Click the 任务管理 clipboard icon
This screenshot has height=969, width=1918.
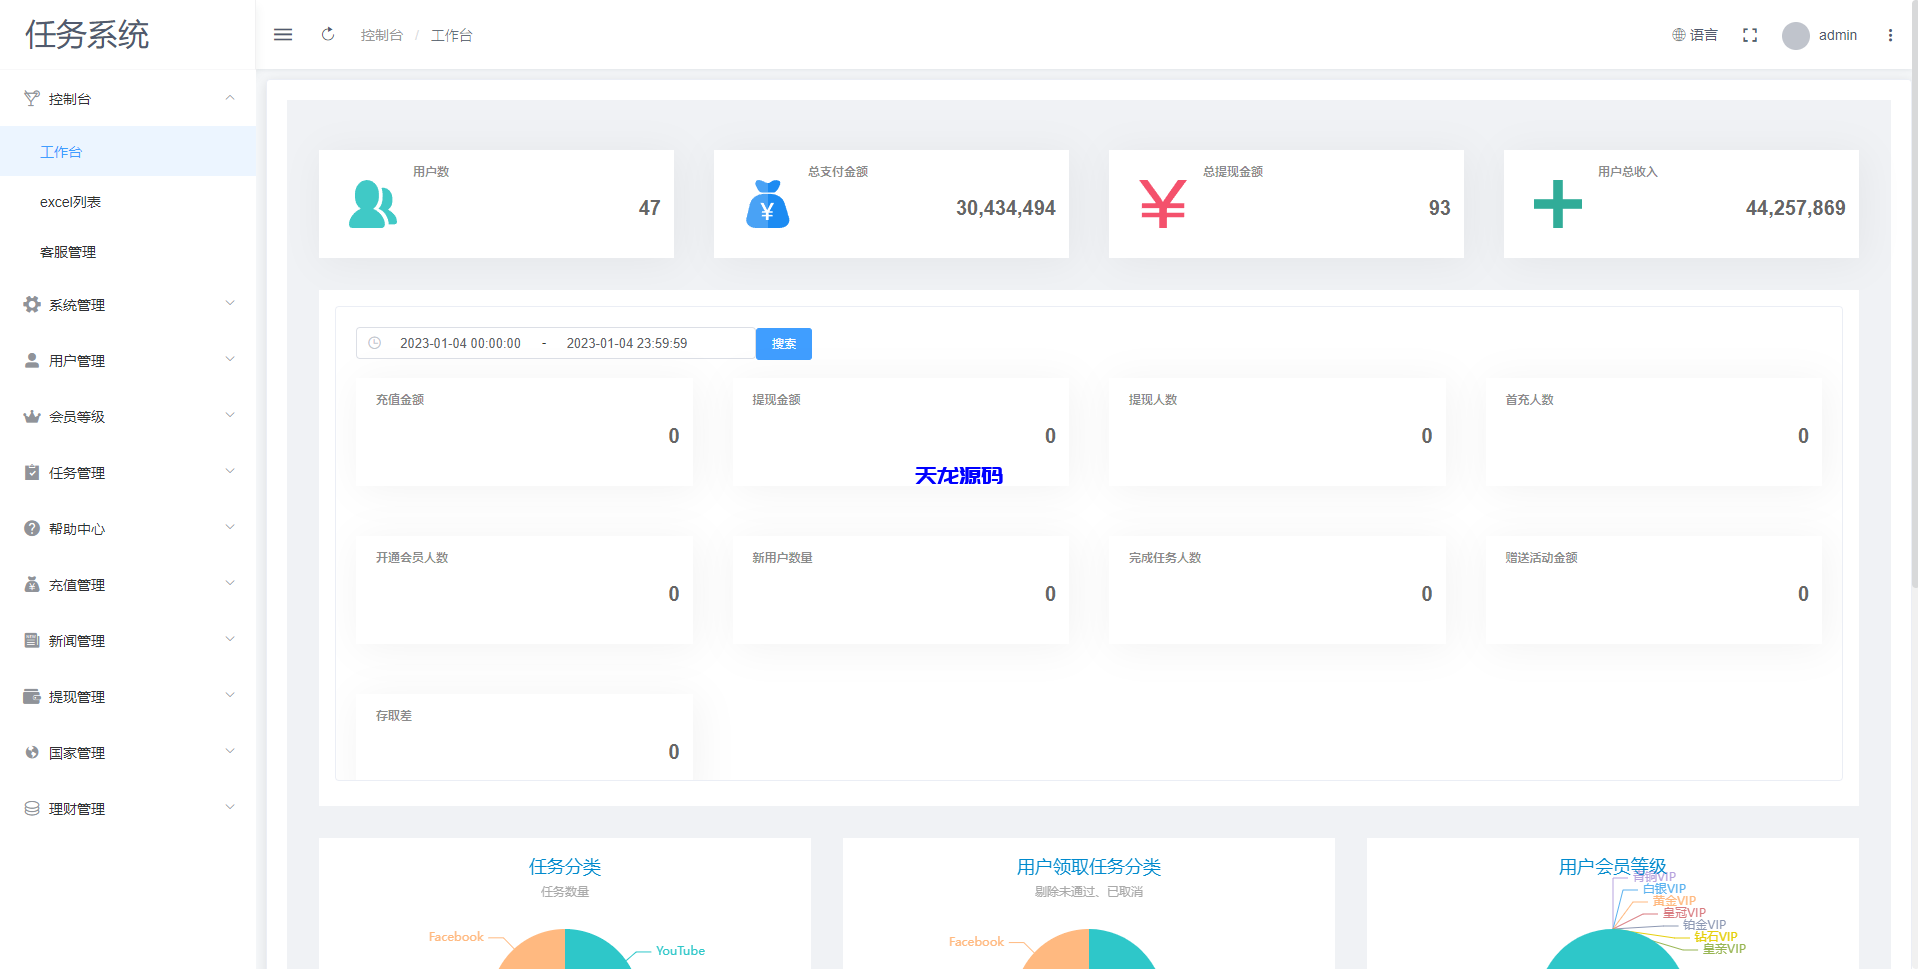[32, 472]
